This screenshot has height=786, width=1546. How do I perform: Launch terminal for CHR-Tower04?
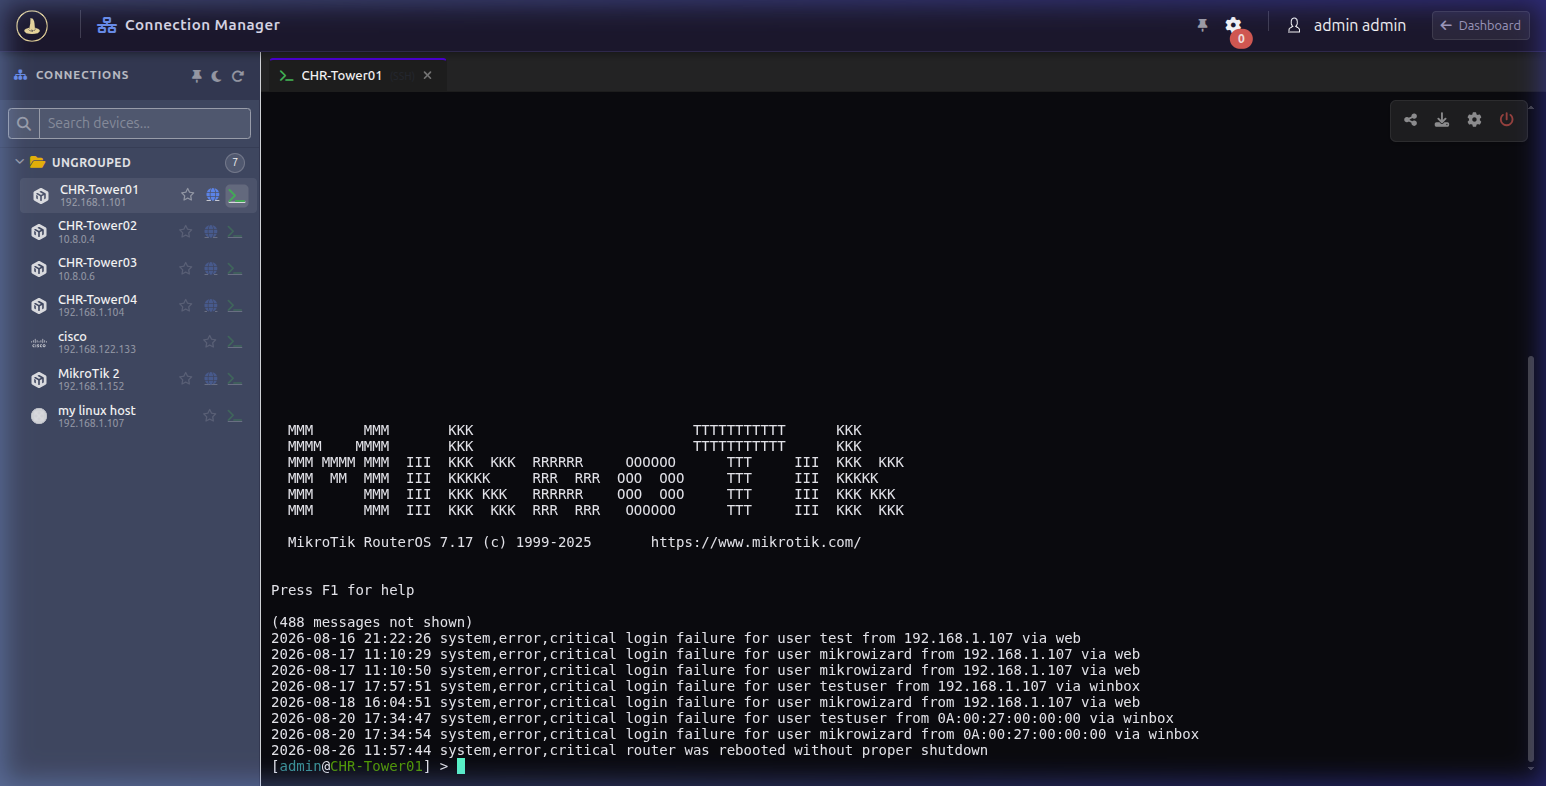click(235, 306)
